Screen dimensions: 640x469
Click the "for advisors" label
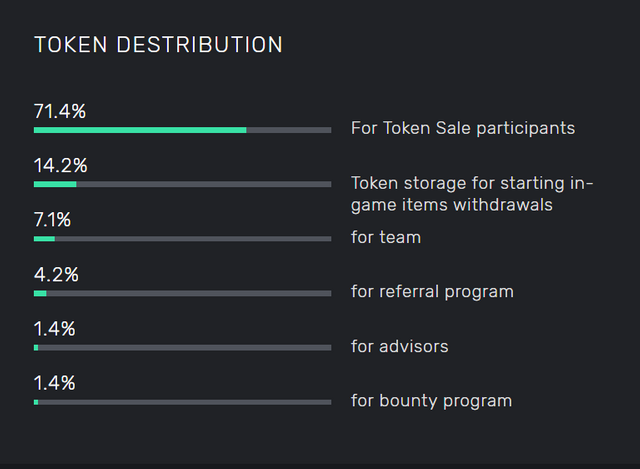[400, 346]
